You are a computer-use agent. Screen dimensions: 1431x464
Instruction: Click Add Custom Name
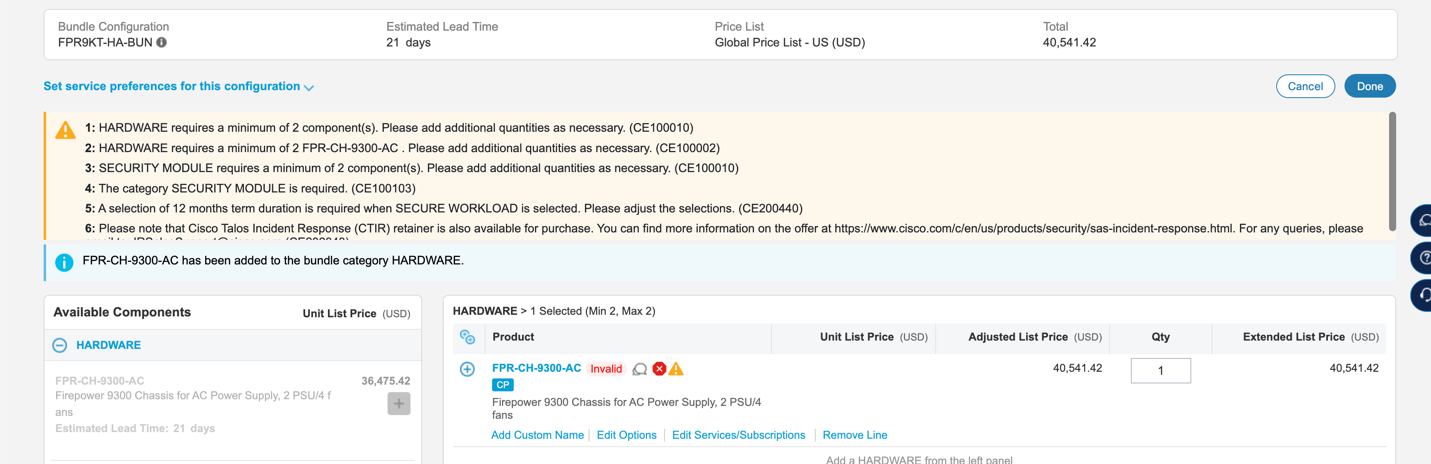(x=537, y=435)
